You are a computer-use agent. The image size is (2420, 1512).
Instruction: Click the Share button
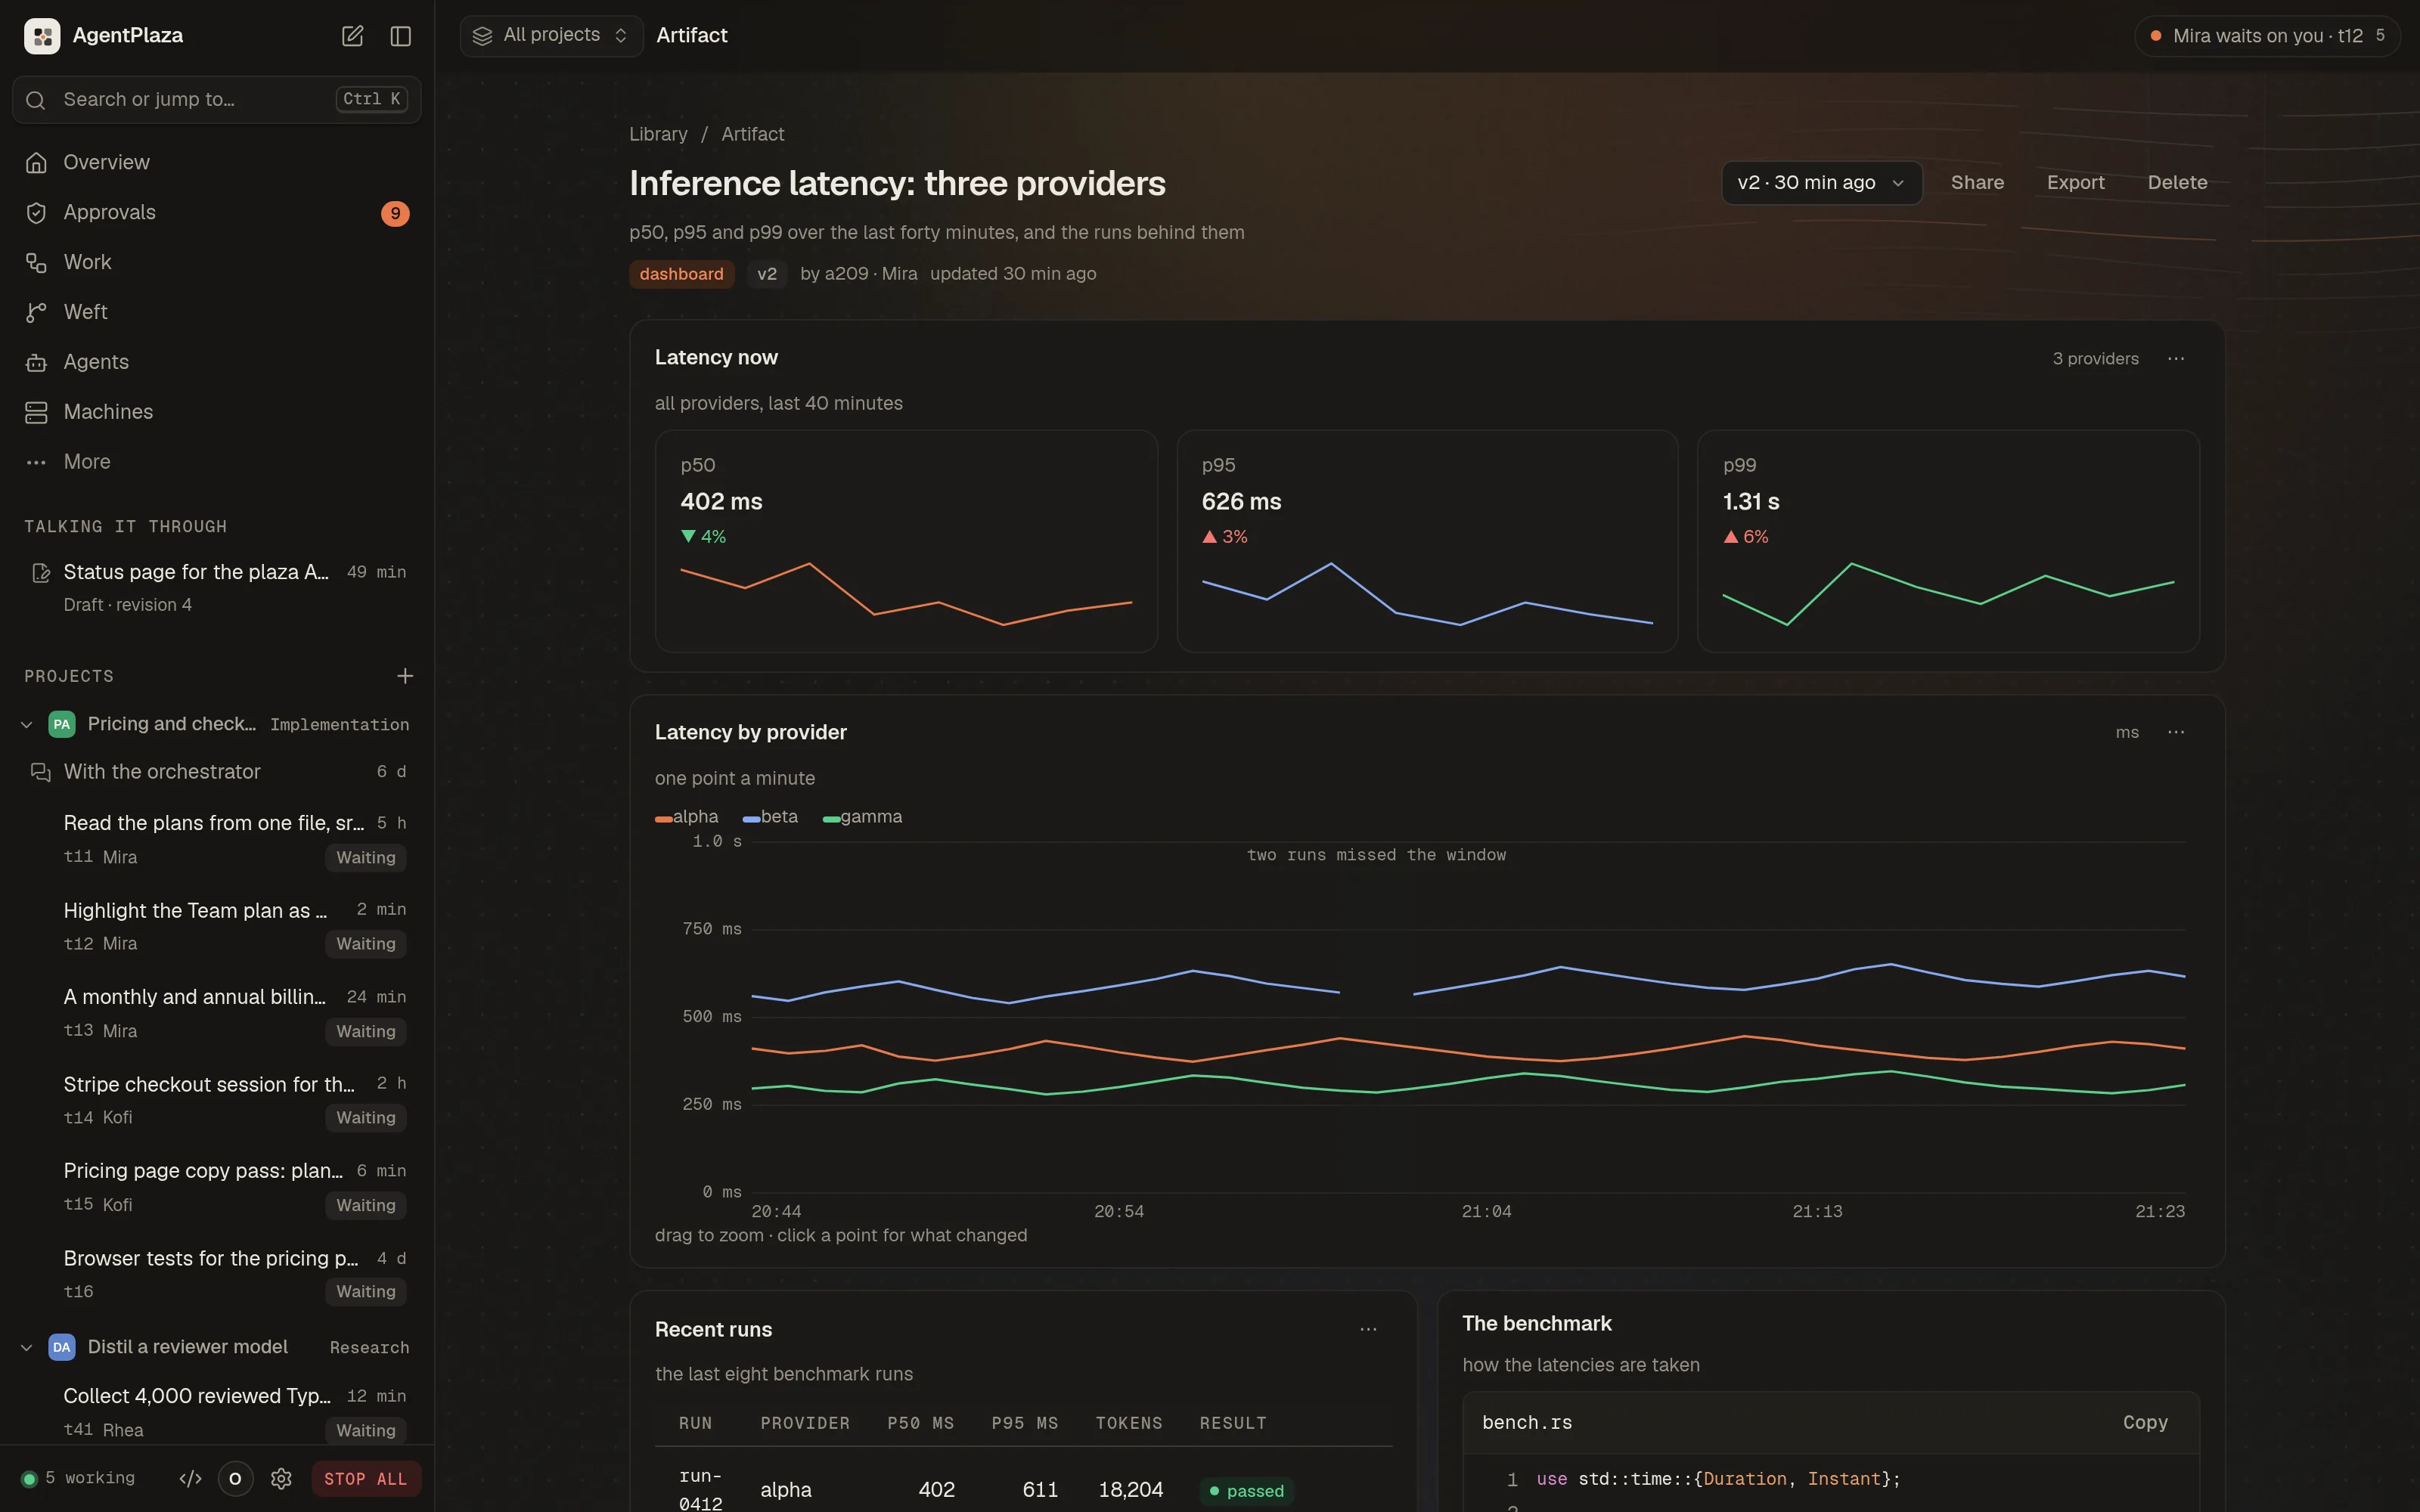point(1977,183)
